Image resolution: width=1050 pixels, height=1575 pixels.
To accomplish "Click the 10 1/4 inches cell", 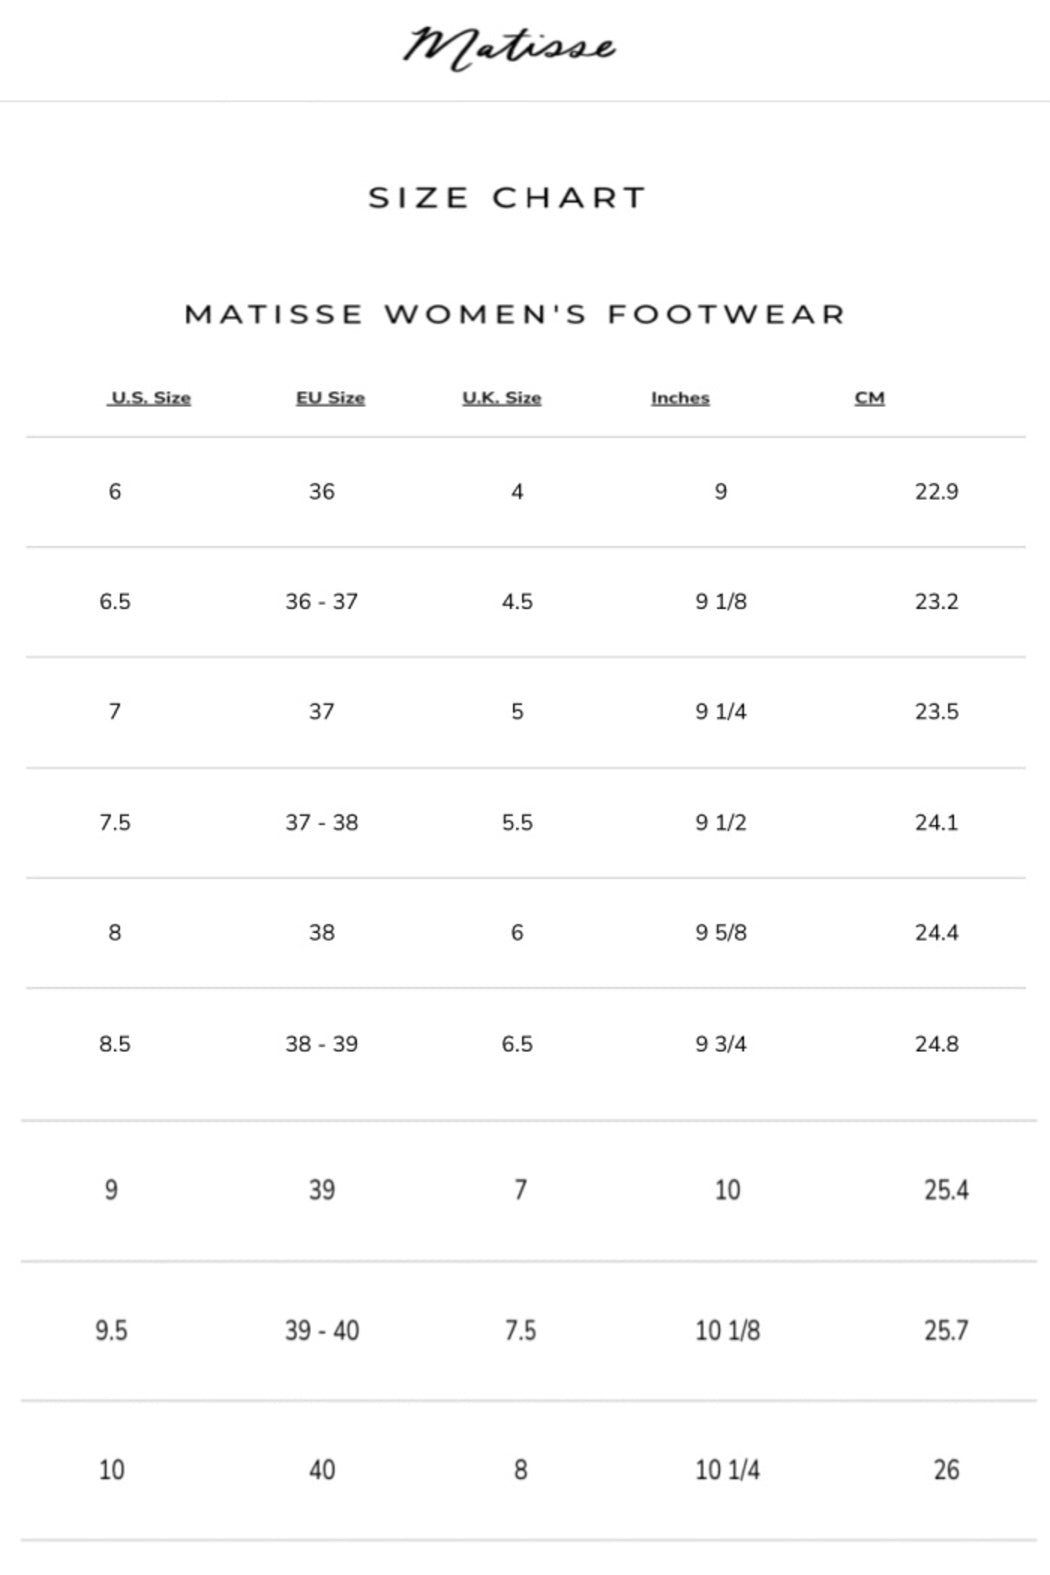I will point(727,1470).
